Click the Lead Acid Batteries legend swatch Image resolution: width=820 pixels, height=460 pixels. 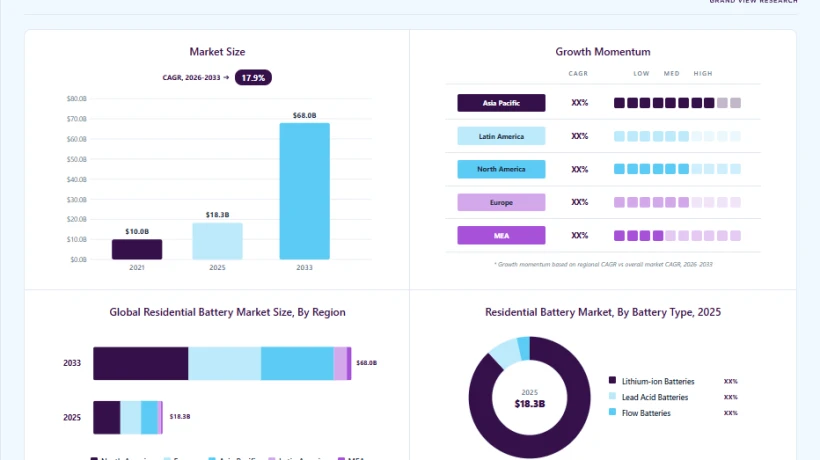point(612,396)
